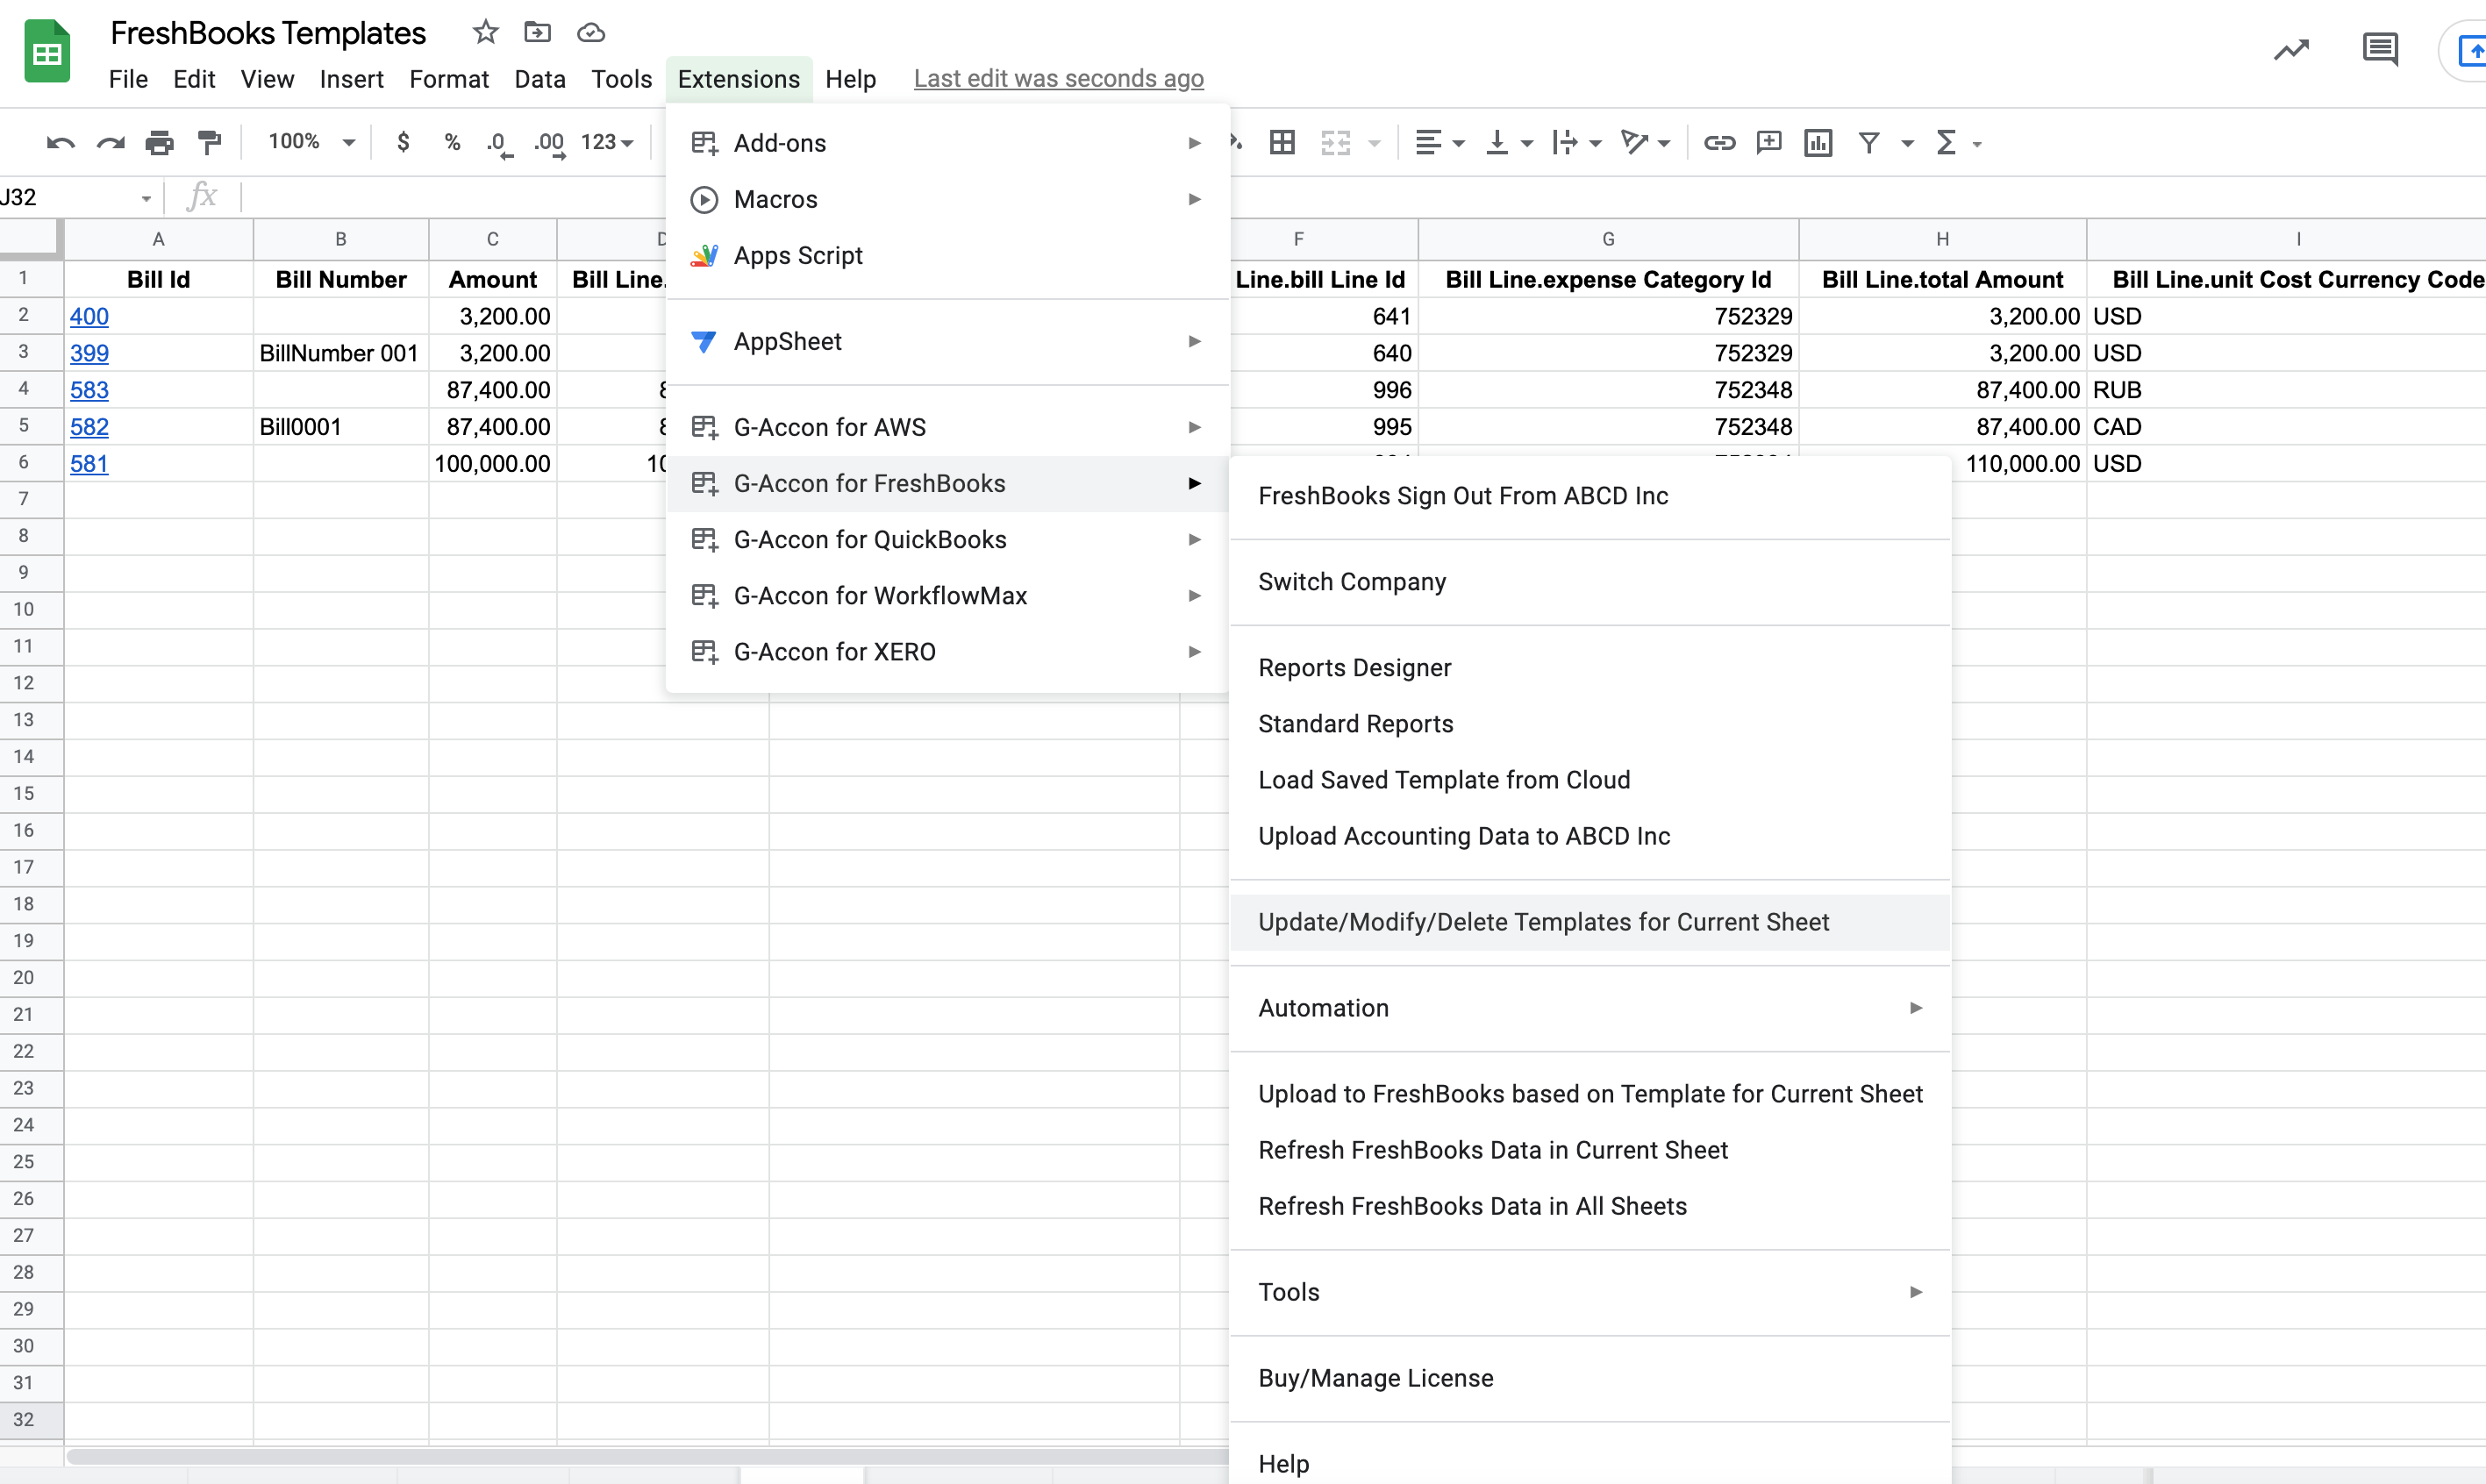Open the Bill Id 583 link
The height and width of the screenshot is (1484, 2486).
(x=89, y=390)
